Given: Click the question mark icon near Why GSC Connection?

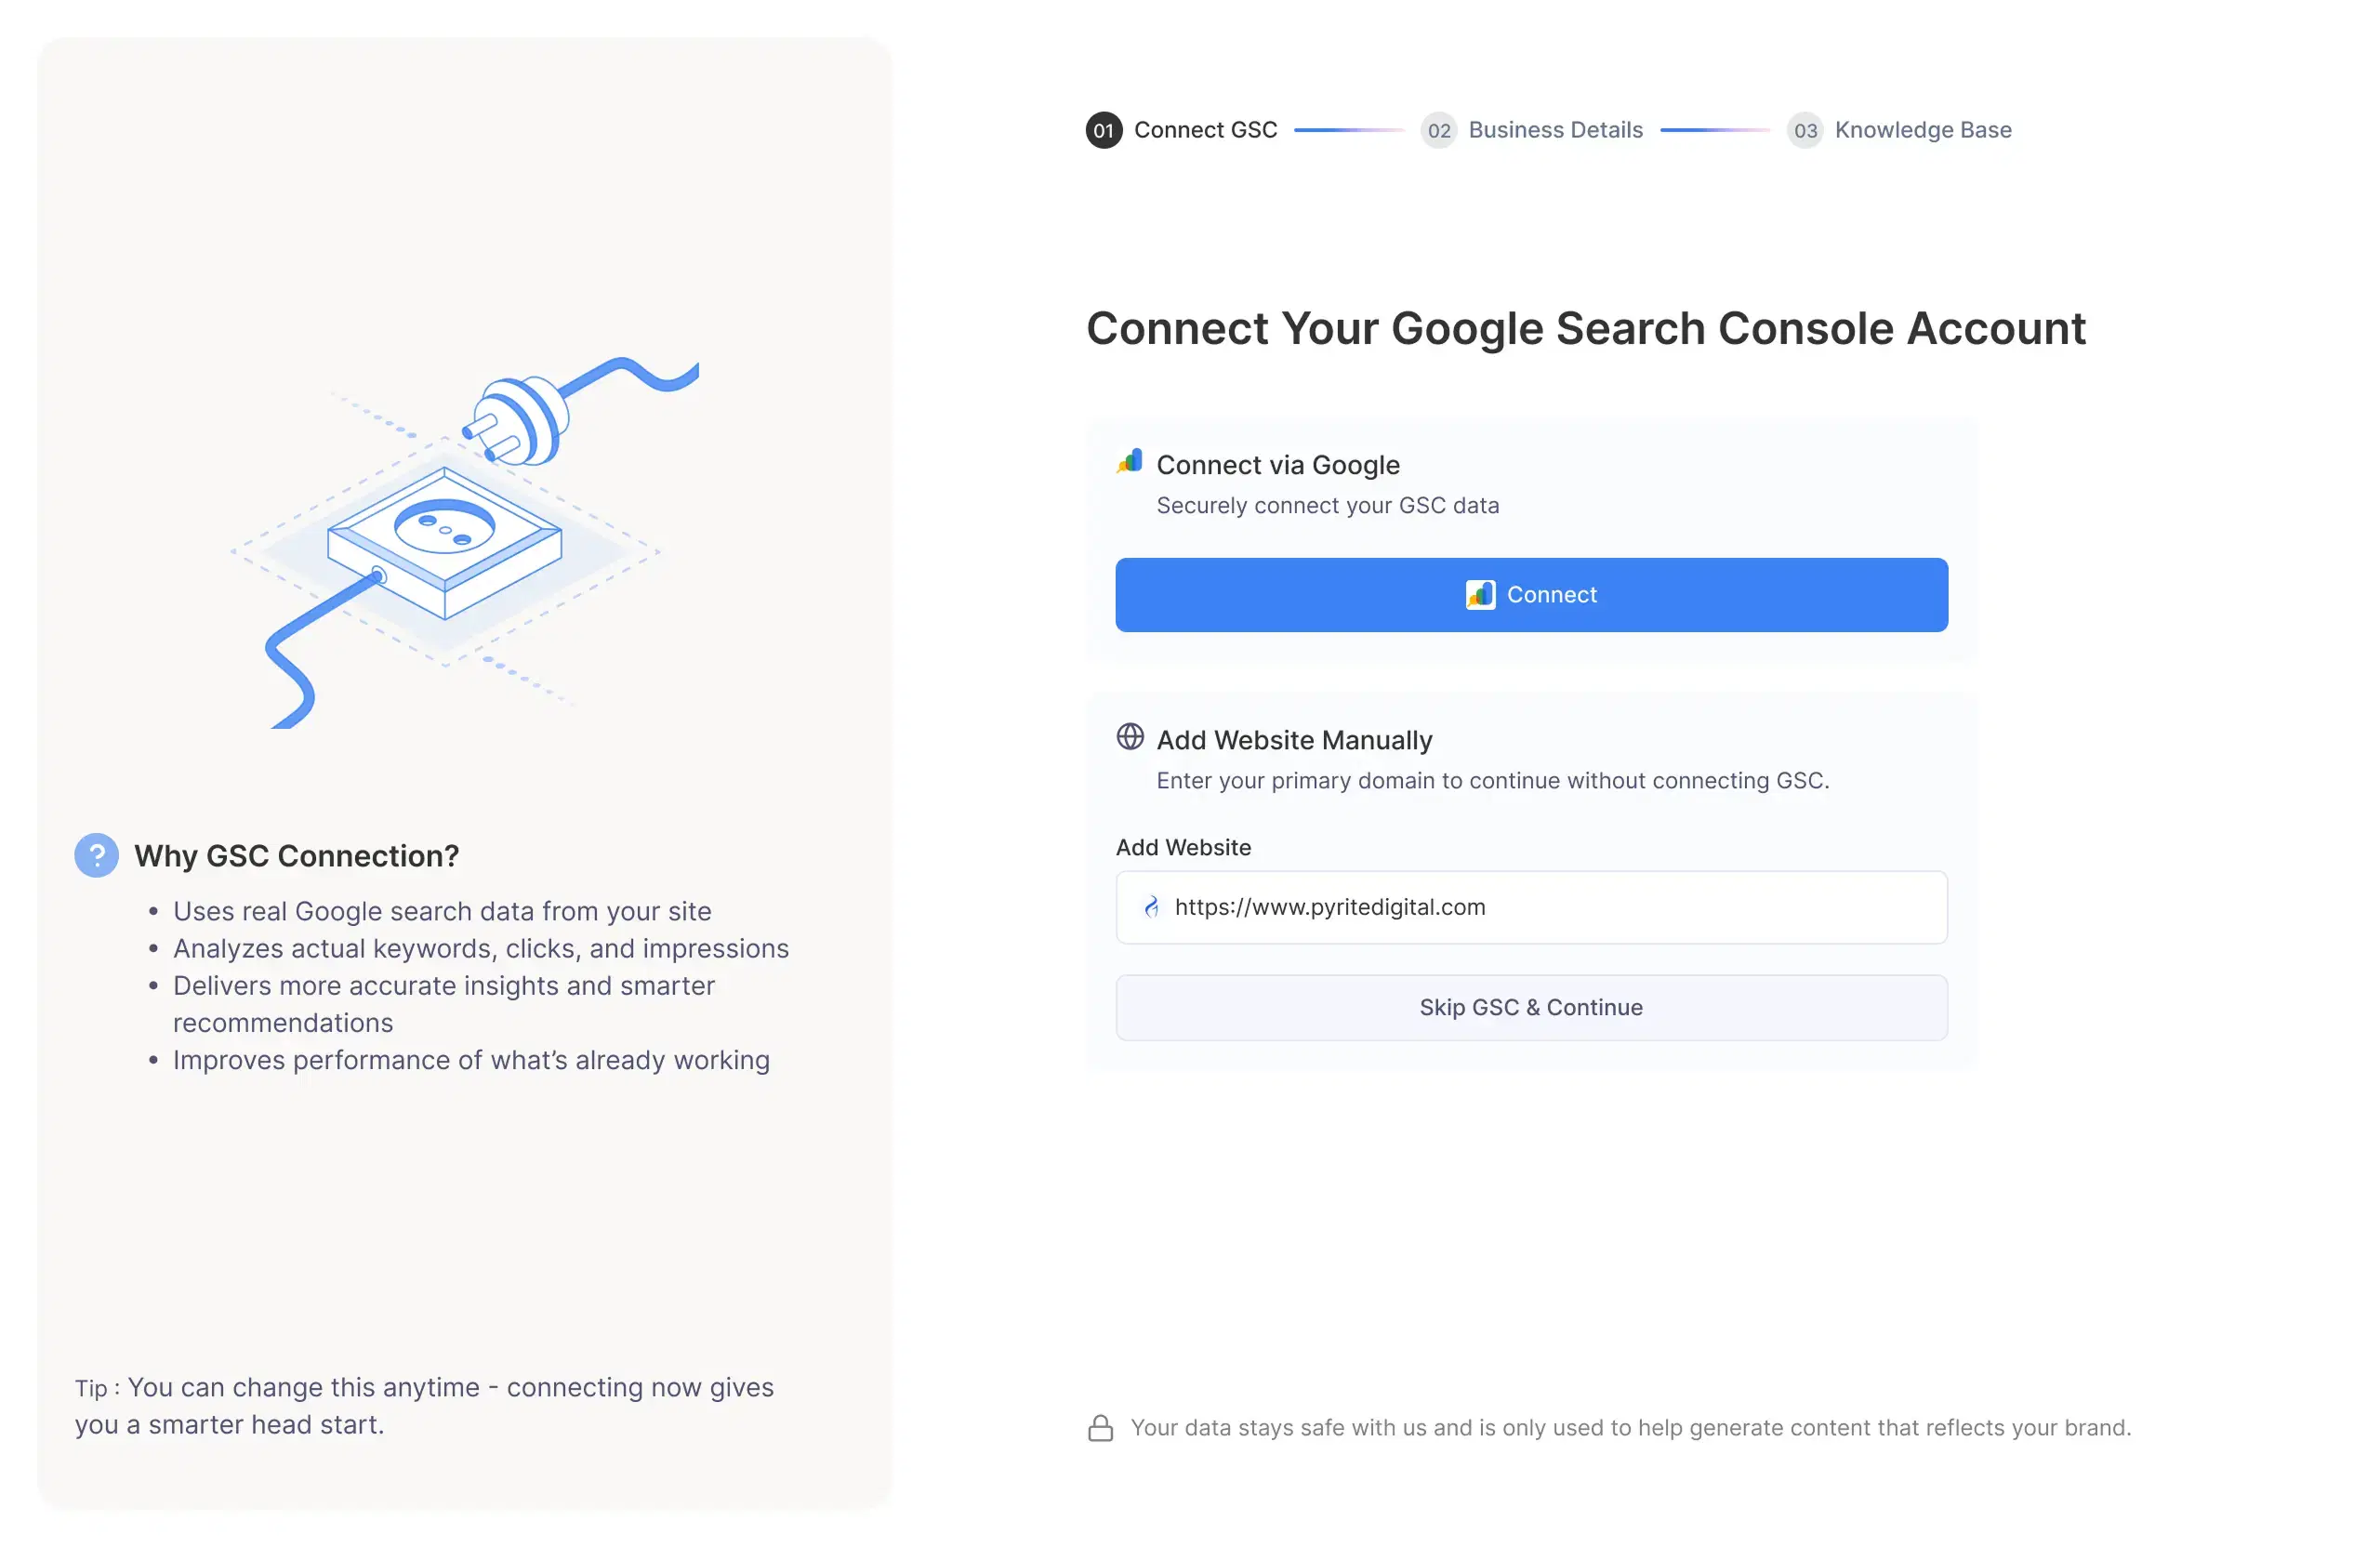Looking at the screenshot, I should 96,855.
